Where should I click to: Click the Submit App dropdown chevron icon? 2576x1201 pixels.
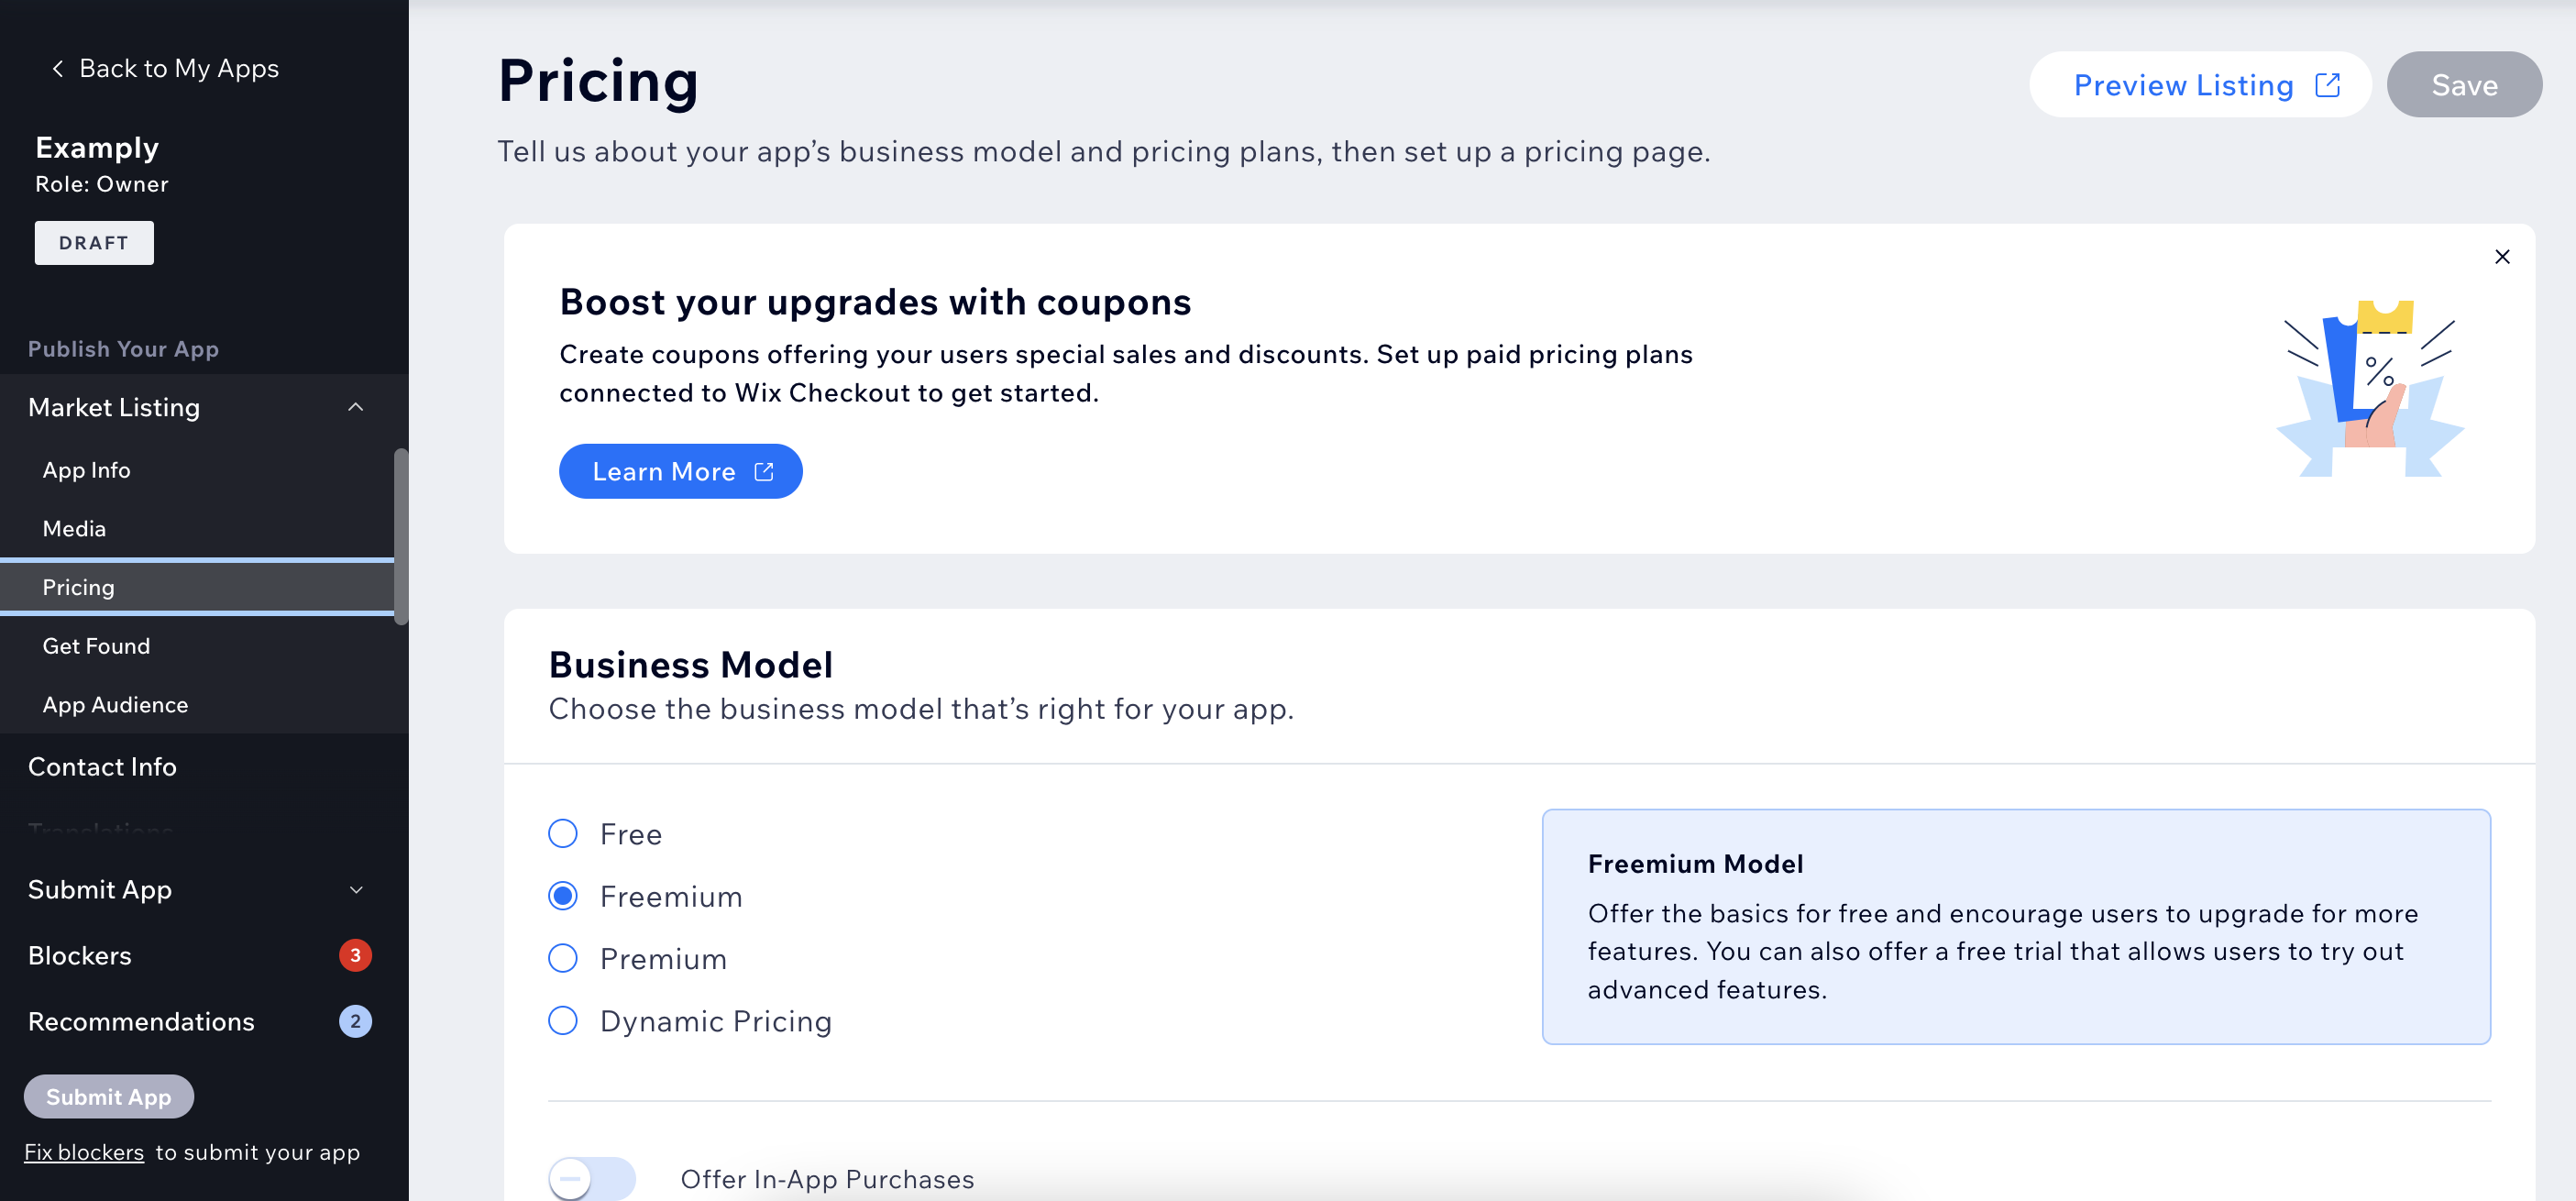point(358,889)
